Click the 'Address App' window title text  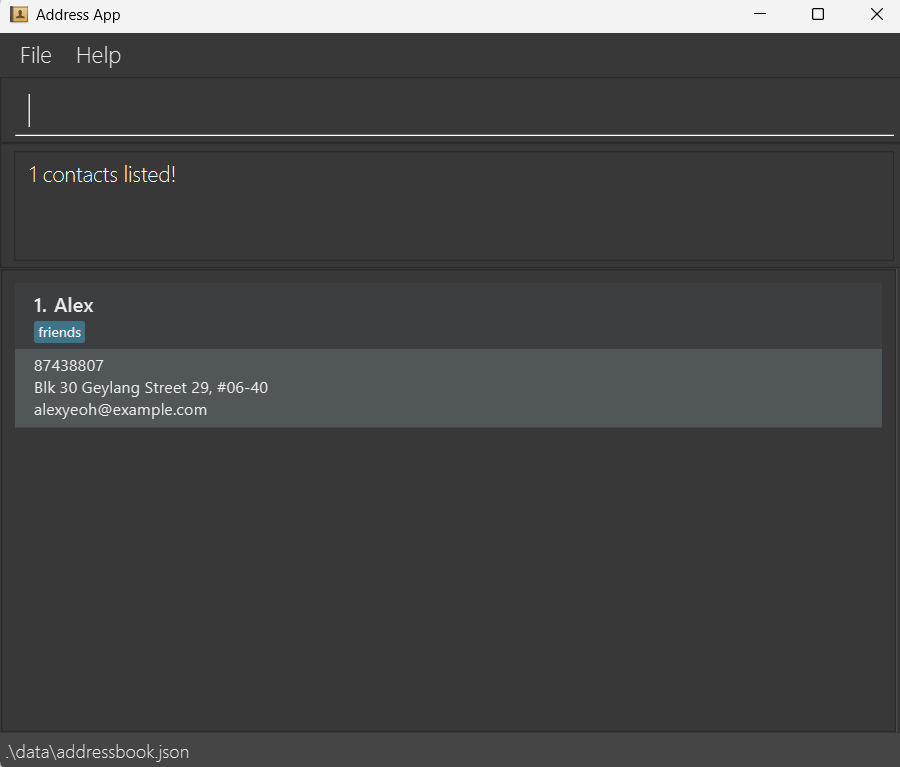78,15
